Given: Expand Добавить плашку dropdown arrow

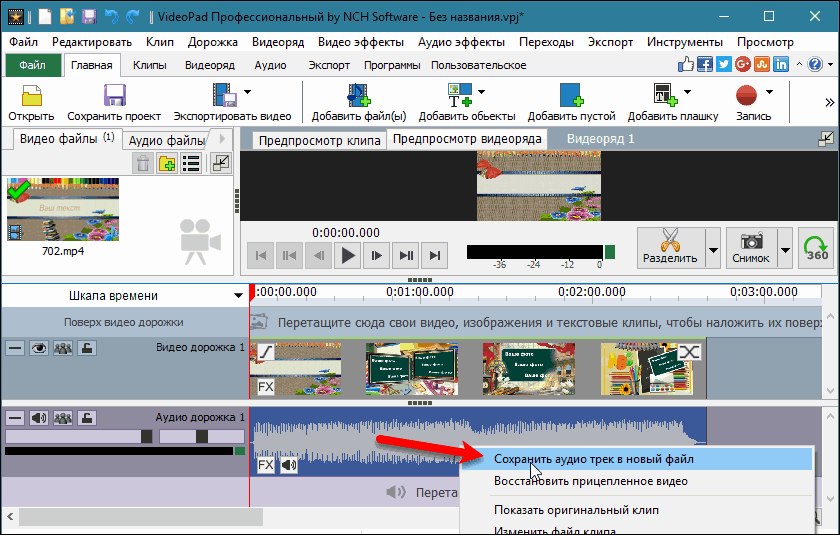Looking at the screenshot, I should click(x=687, y=92).
